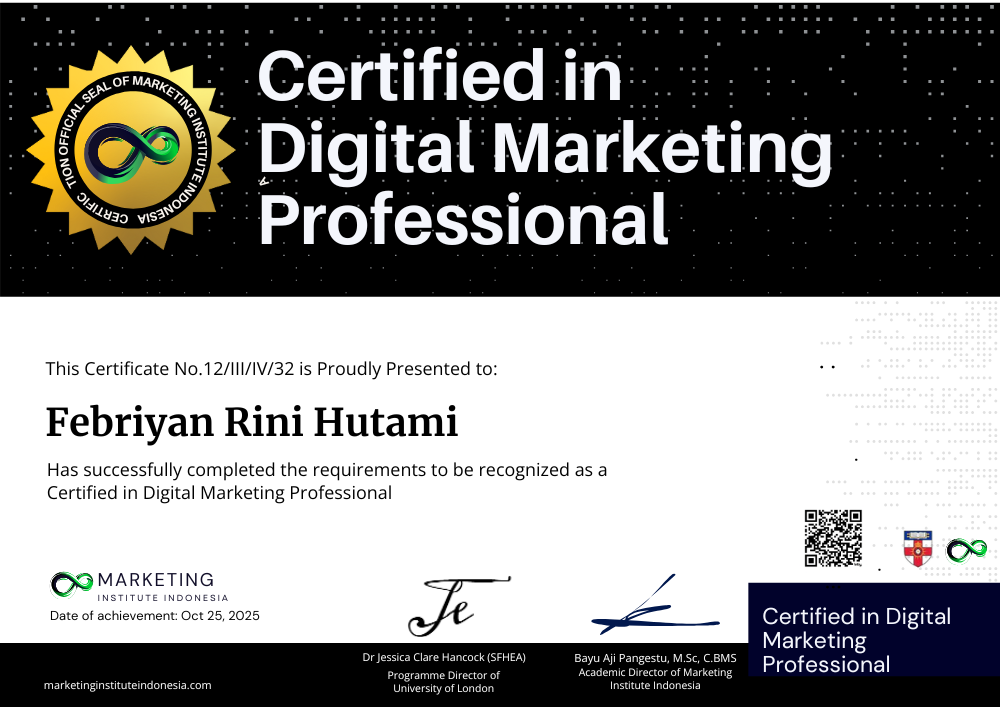Open the marketinginstituteindonesia.com link
The image size is (1000, 707).
[x=127, y=685]
